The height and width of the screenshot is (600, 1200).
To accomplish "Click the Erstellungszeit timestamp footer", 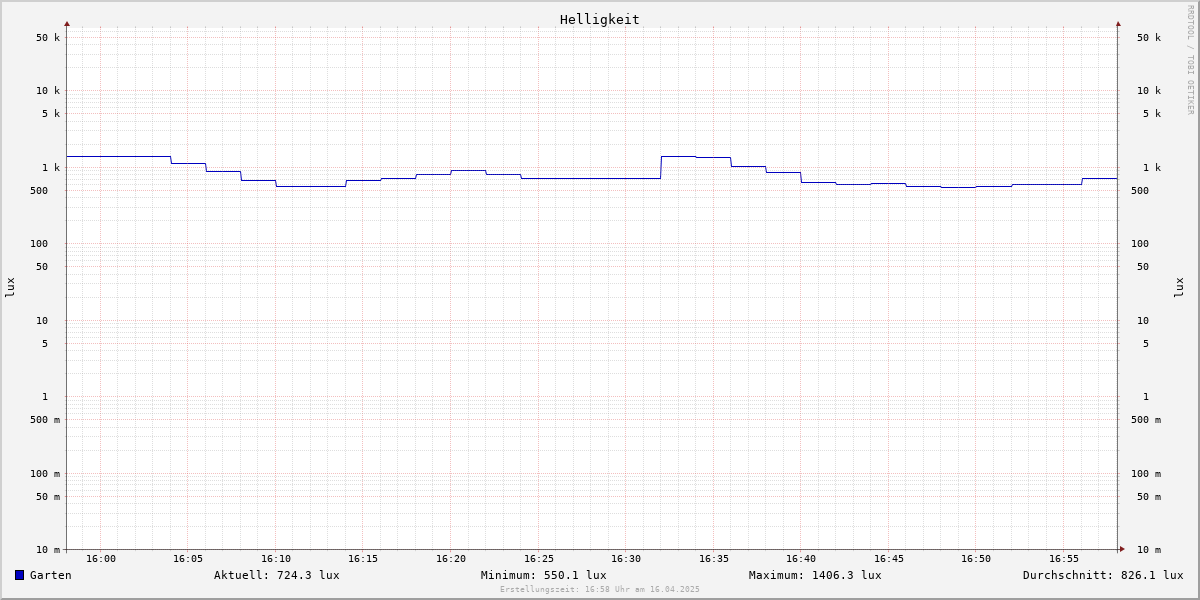I will (x=600, y=589).
